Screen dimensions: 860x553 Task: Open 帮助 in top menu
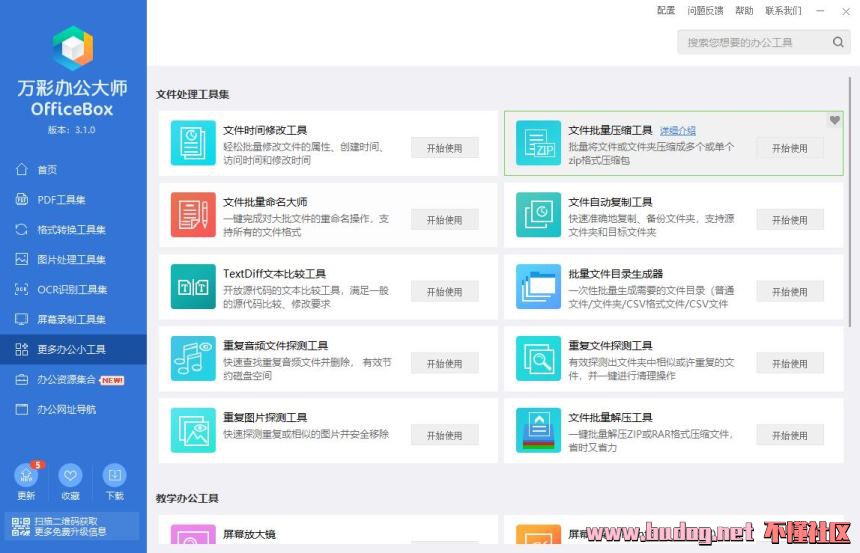point(744,10)
